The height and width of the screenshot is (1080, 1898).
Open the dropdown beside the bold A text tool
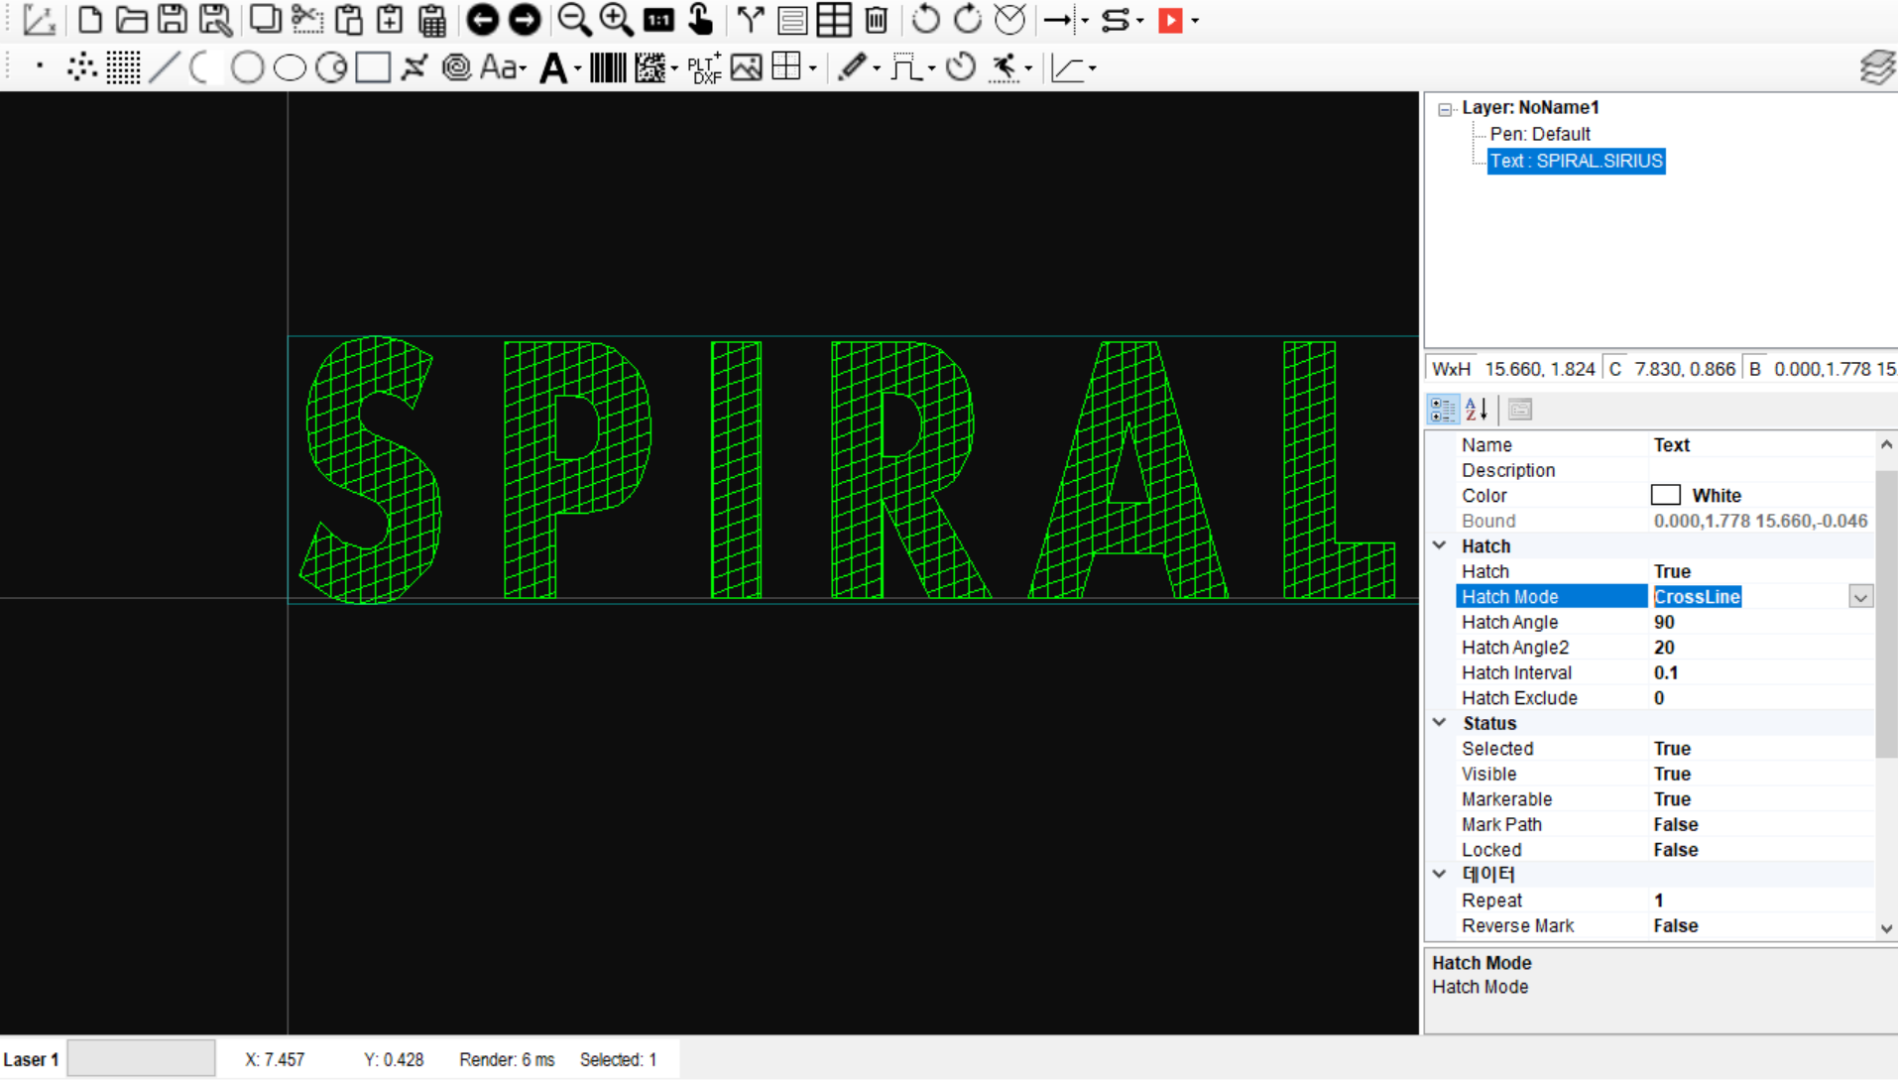578,69
